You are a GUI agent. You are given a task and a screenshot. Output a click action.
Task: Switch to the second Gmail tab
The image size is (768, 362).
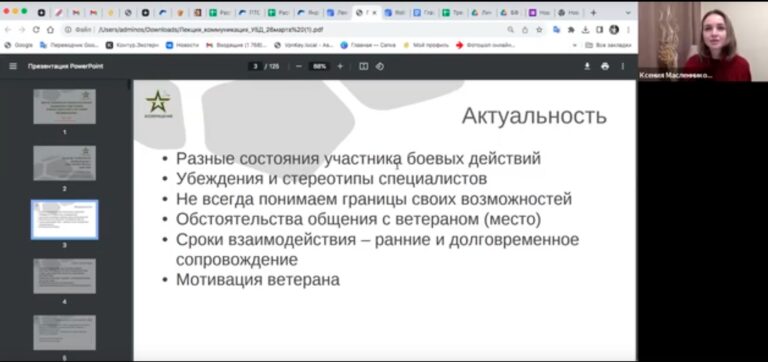coord(93,13)
